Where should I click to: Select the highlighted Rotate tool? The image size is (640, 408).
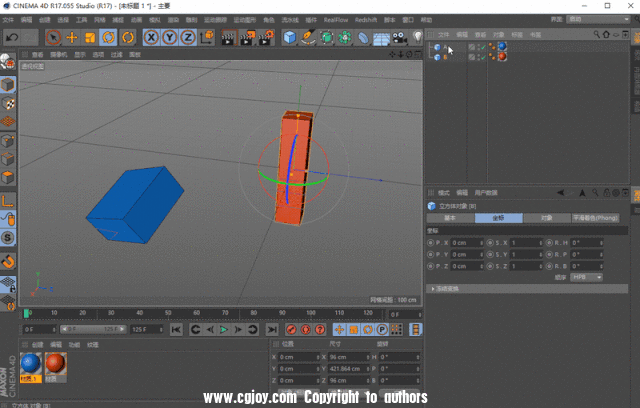(108, 38)
